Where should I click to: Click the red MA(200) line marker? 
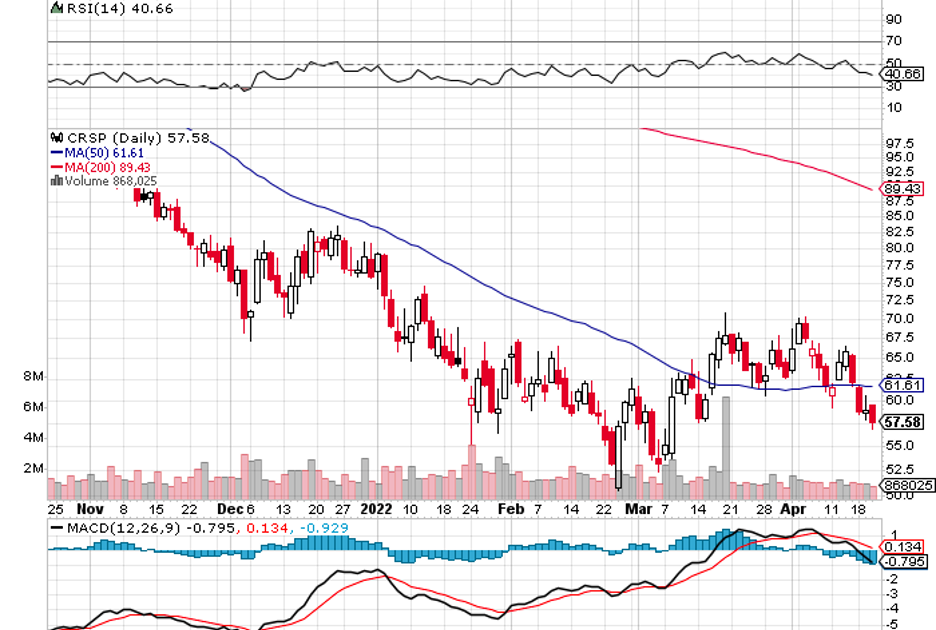55,166
